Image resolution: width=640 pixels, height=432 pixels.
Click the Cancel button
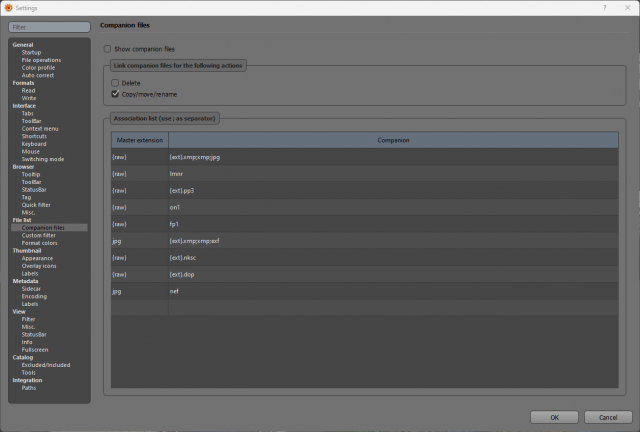point(608,417)
